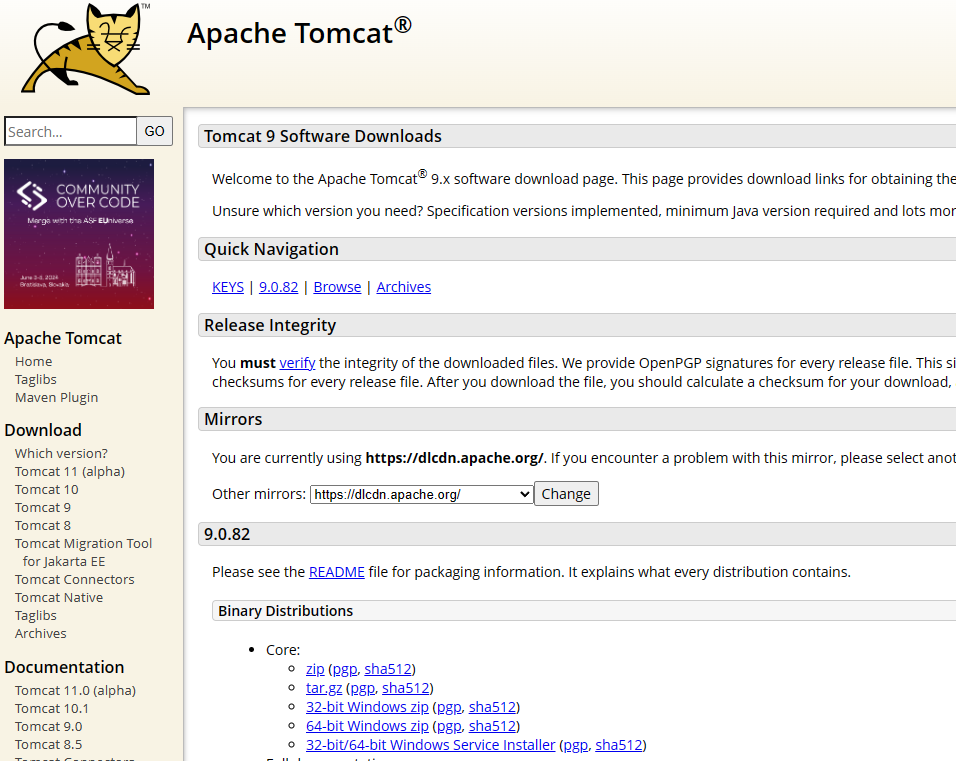Open the Browse link

pyautogui.click(x=337, y=287)
